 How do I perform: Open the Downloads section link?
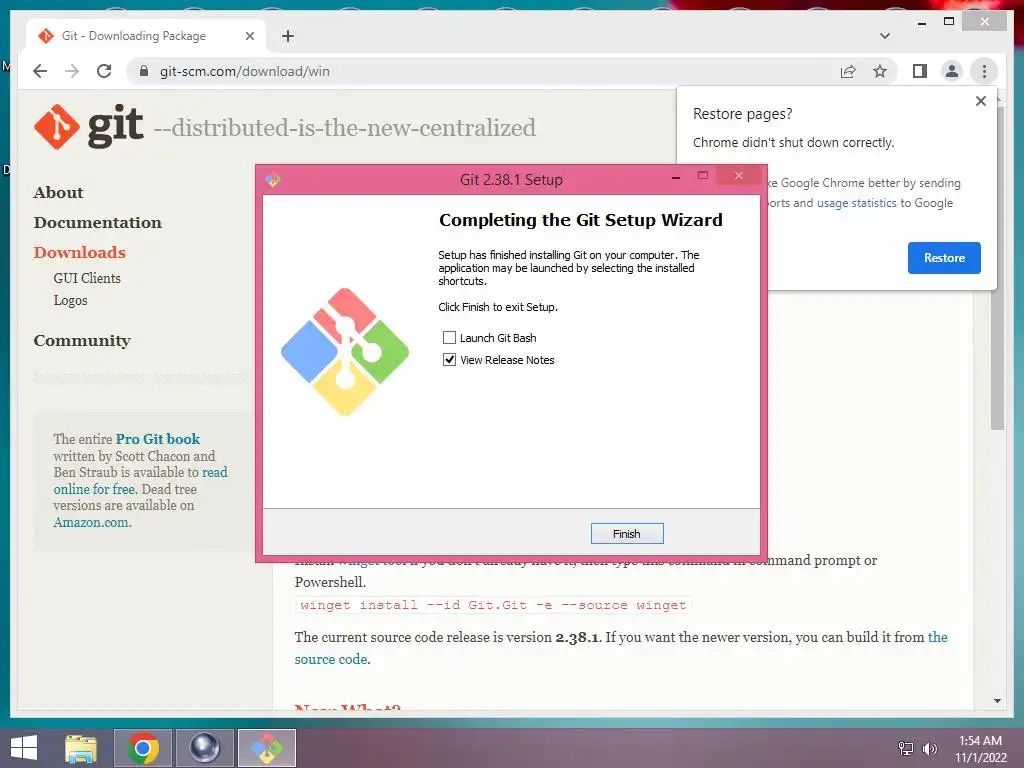tap(80, 253)
